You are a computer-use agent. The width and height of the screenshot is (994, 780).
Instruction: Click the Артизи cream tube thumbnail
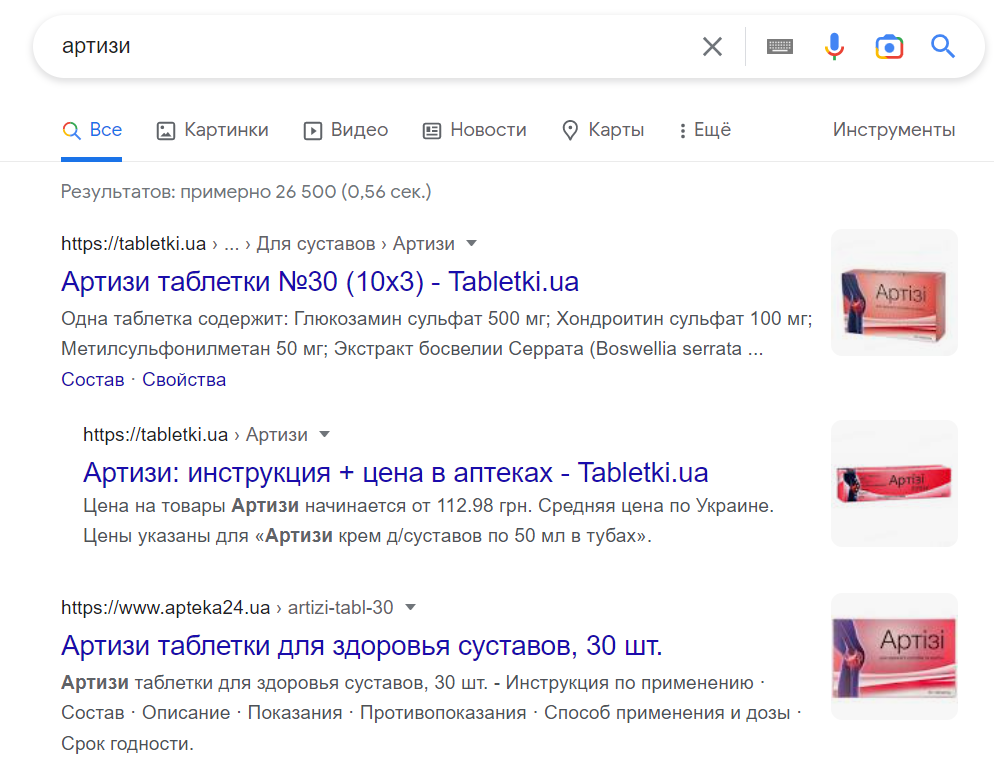[x=894, y=483]
